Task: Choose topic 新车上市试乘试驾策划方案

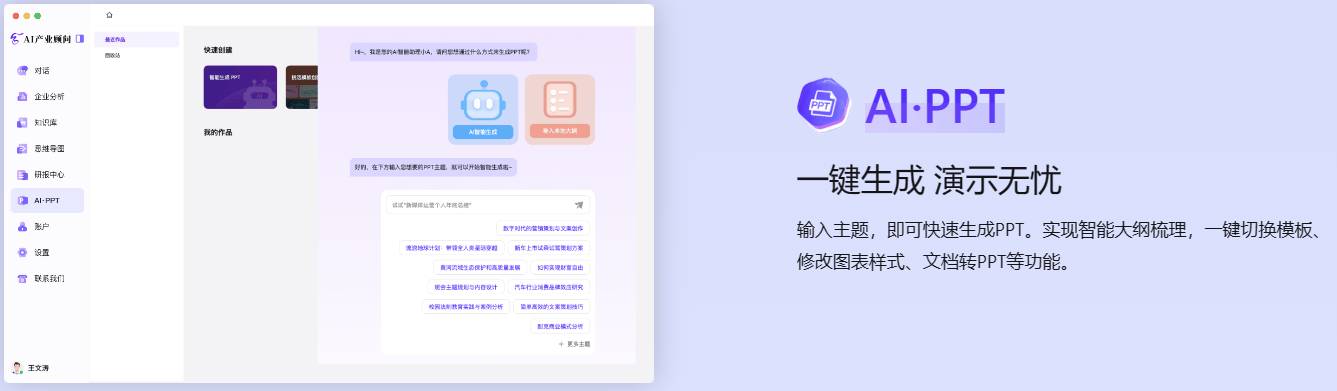Action: [x=549, y=247]
